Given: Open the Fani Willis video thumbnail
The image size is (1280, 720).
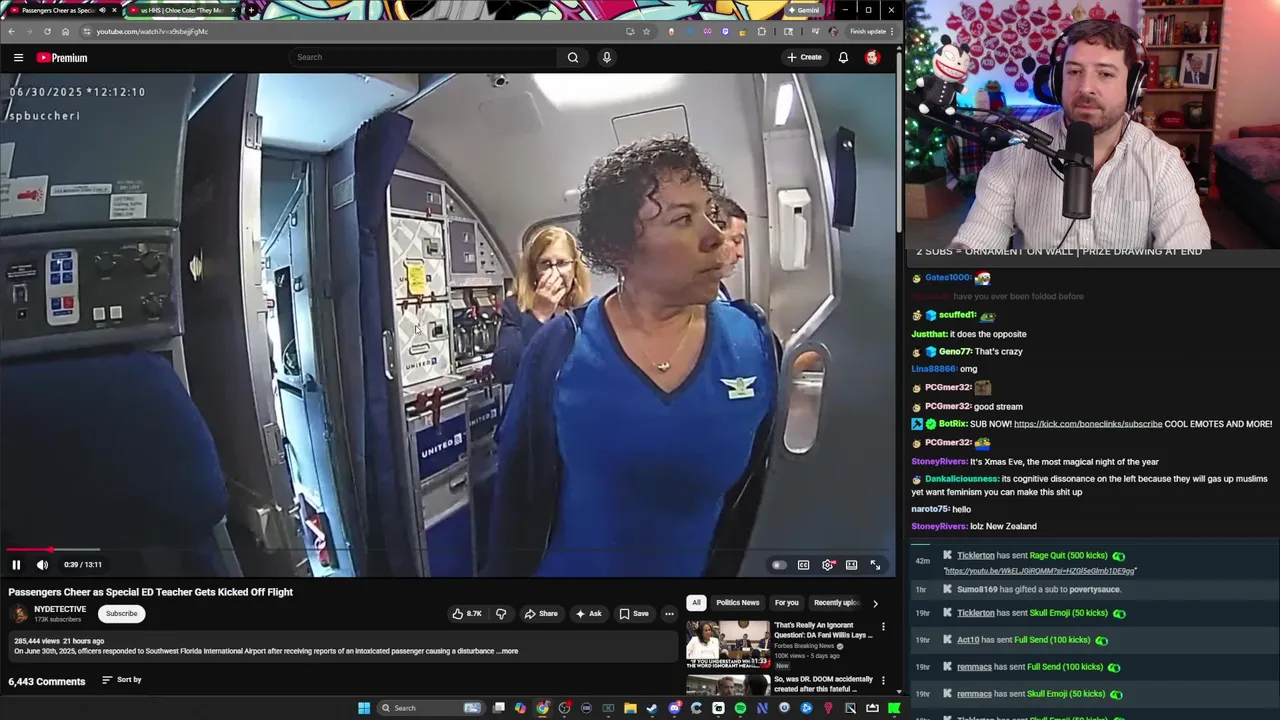Looking at the screenshot, I should tap(728, 644).
